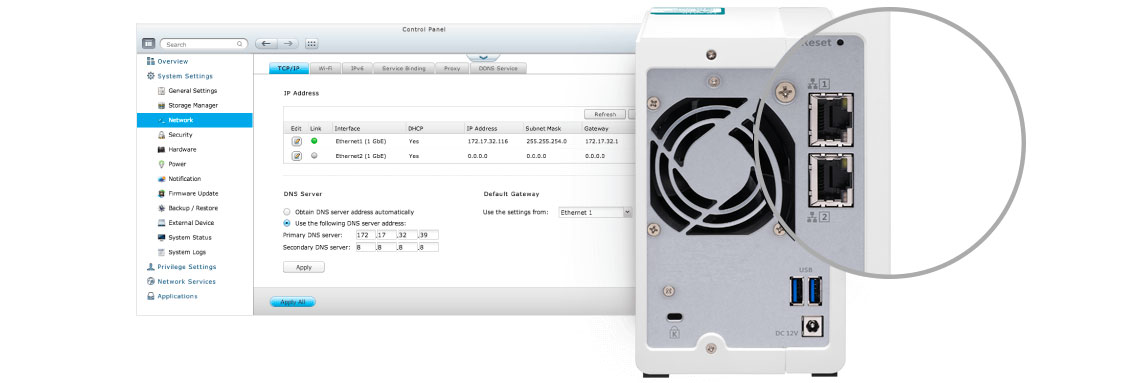1140x383 pixels.
Task: Click the first octet of Primary DNS server
Action: [365, 235]
